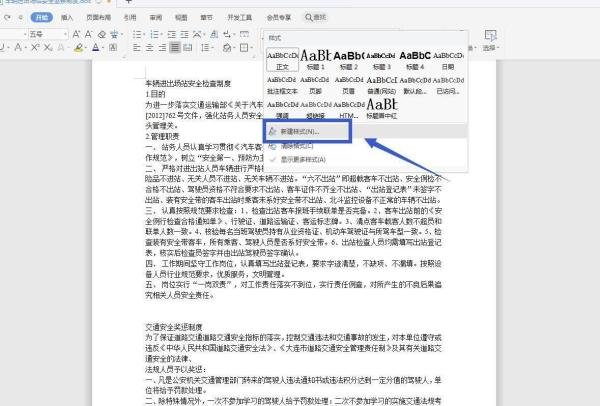The image size is (600, 406).
Task: Apply the 批注框文本 style
Action: point(282,85)
